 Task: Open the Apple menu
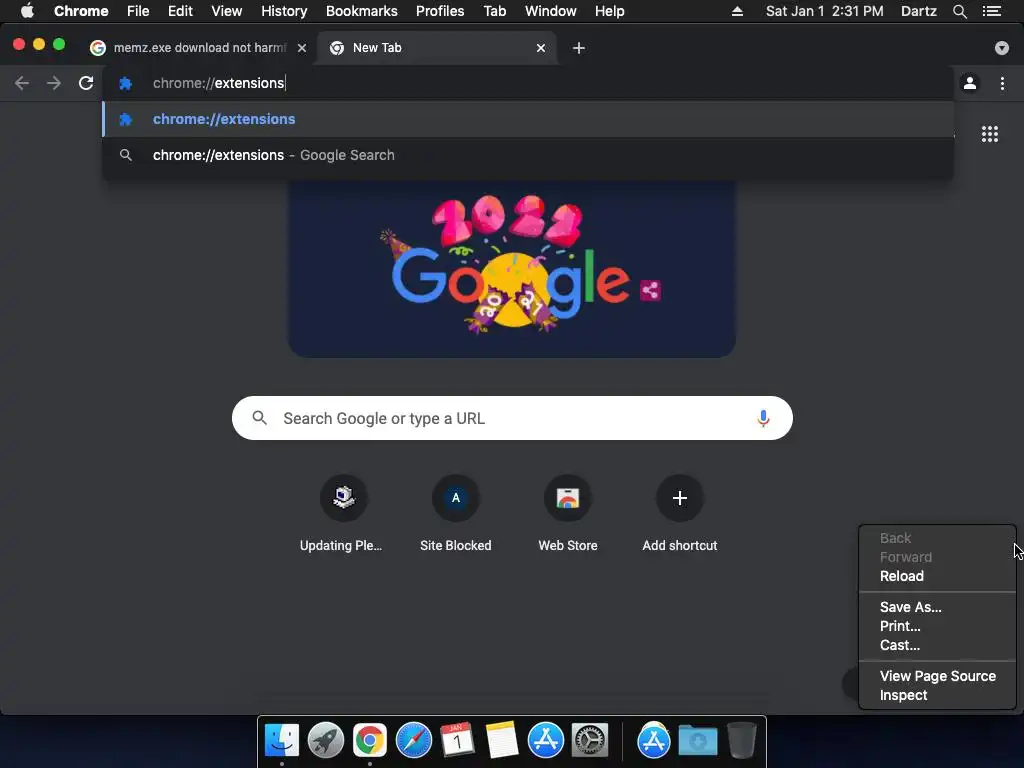click(27, 11)
